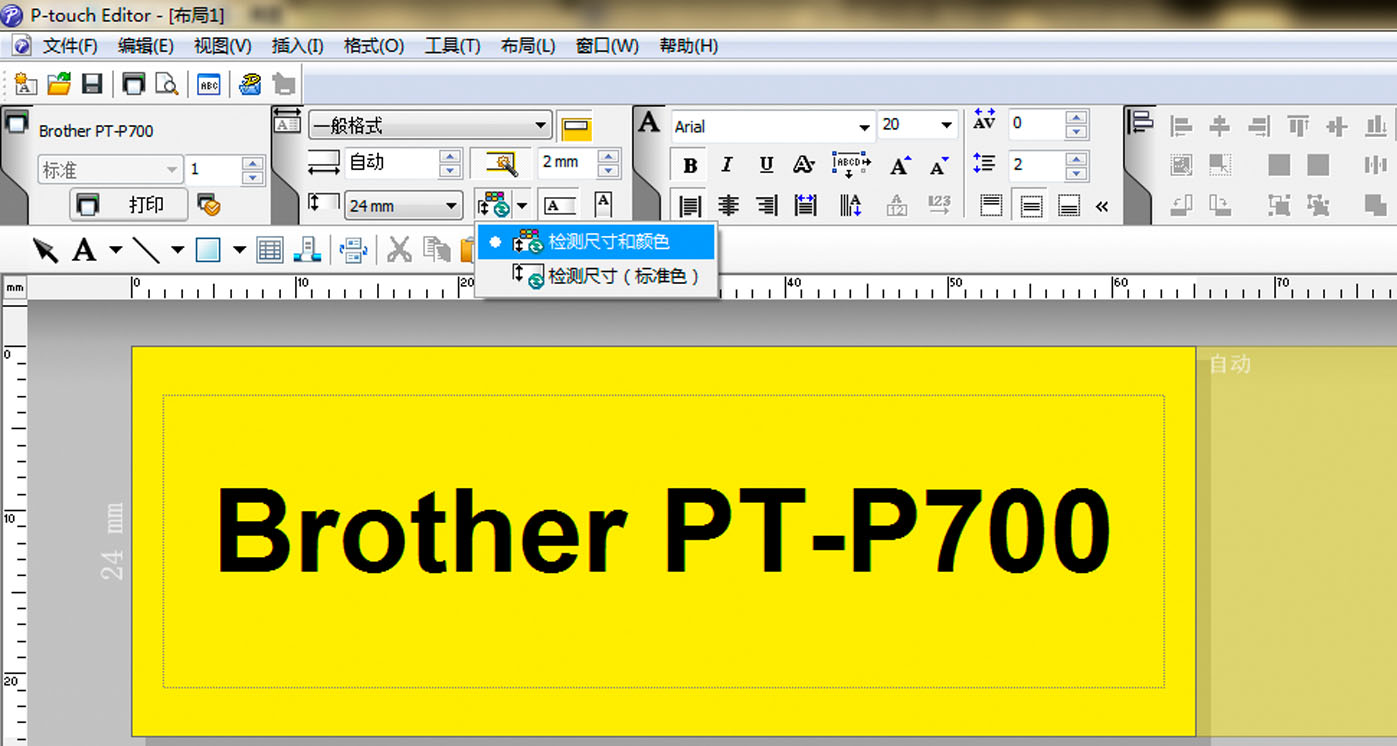Click the margin settings wand icon
This screenshot has width=1397, height=746.
click(x=501, y=163)
